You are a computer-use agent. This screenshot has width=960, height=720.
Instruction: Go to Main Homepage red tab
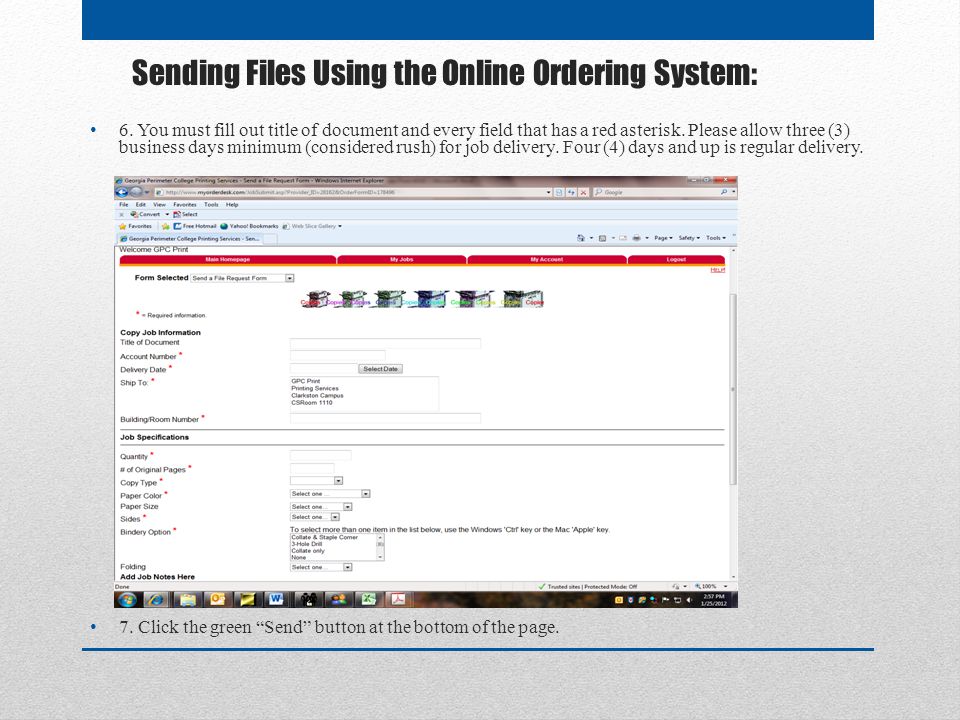[x=228, y=260]
